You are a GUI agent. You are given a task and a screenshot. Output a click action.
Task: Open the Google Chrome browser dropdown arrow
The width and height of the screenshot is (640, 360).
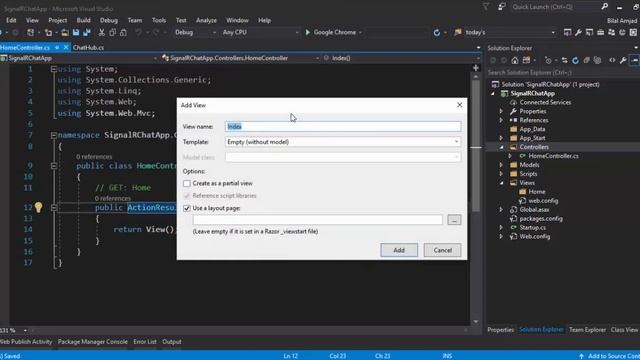tap(360, 32)
